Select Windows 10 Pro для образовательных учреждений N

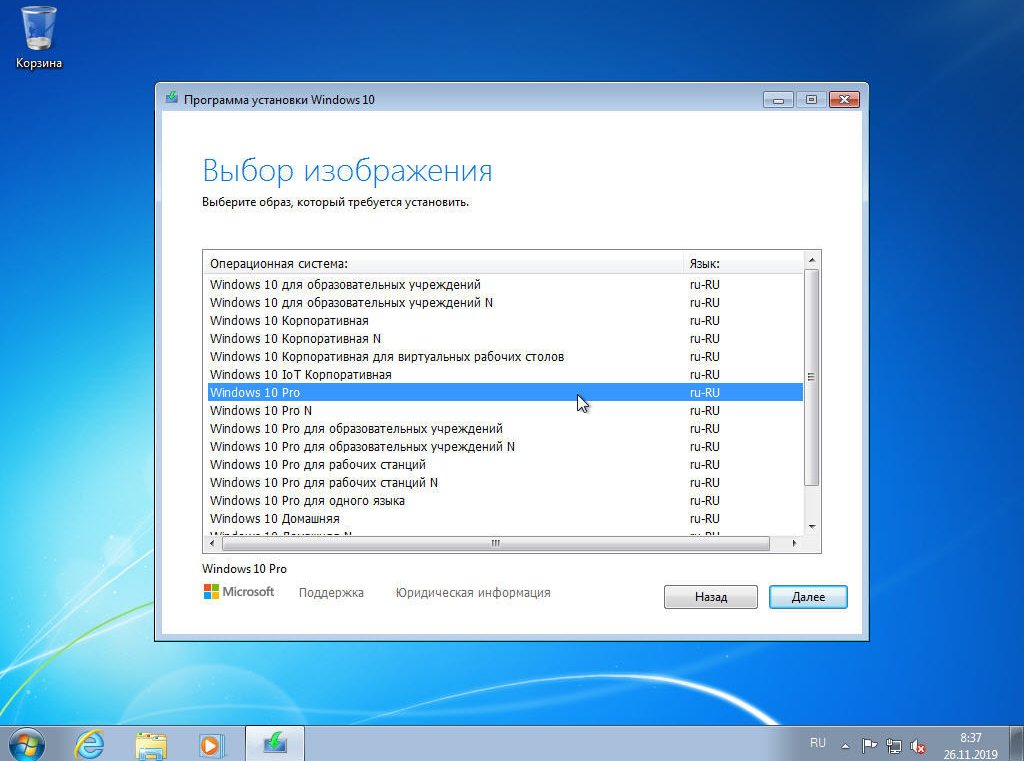505,447
